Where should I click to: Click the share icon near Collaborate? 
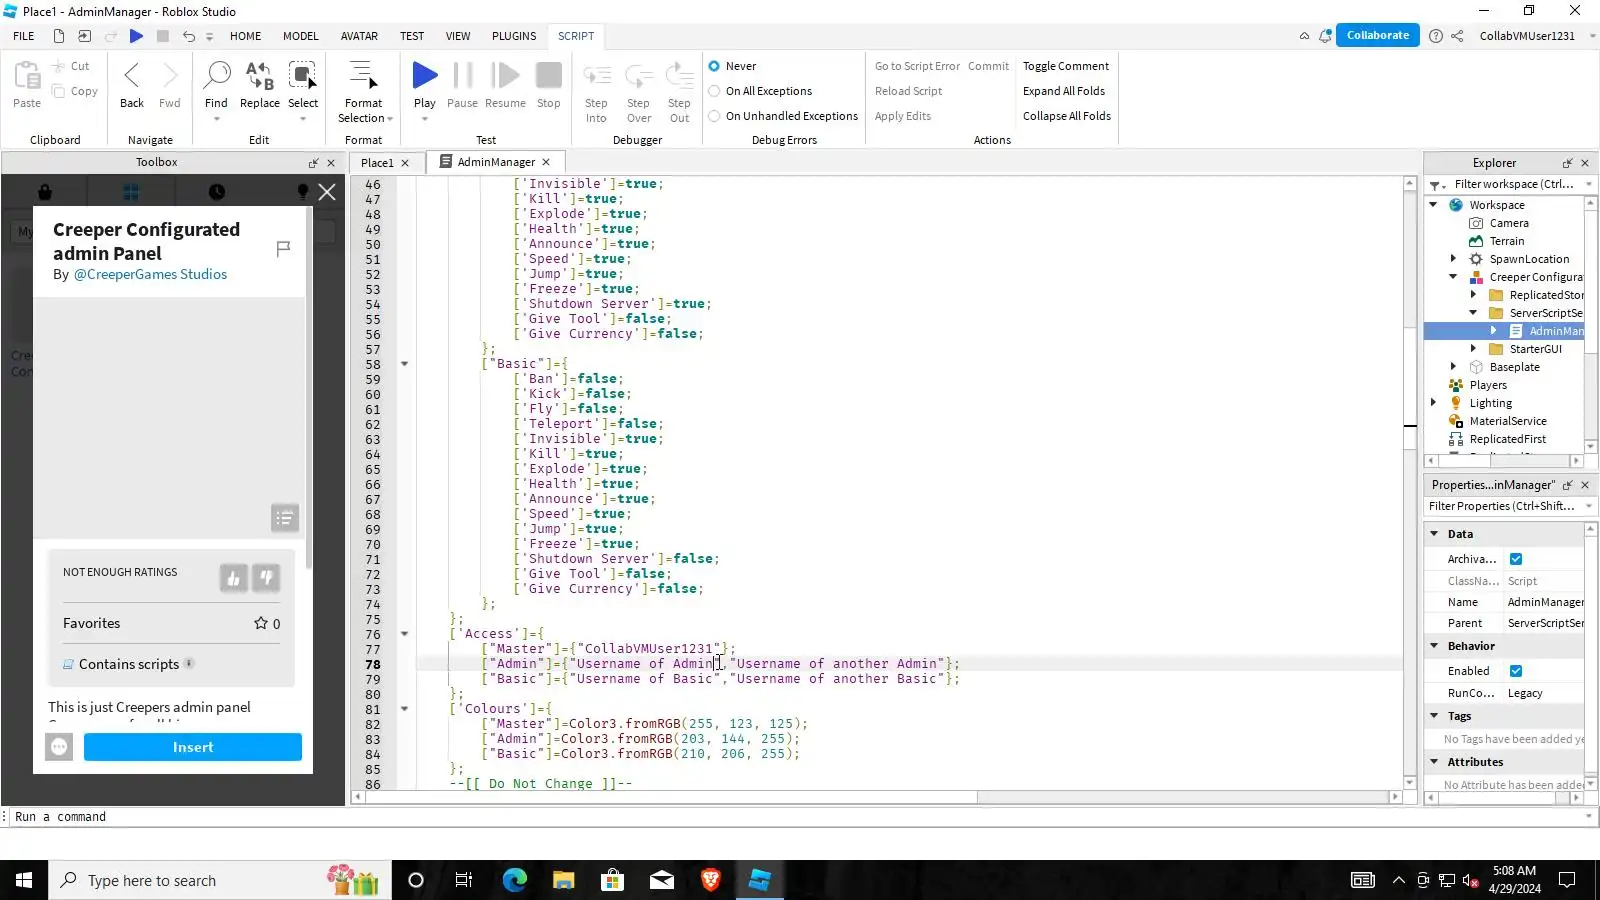point(1458,36)
